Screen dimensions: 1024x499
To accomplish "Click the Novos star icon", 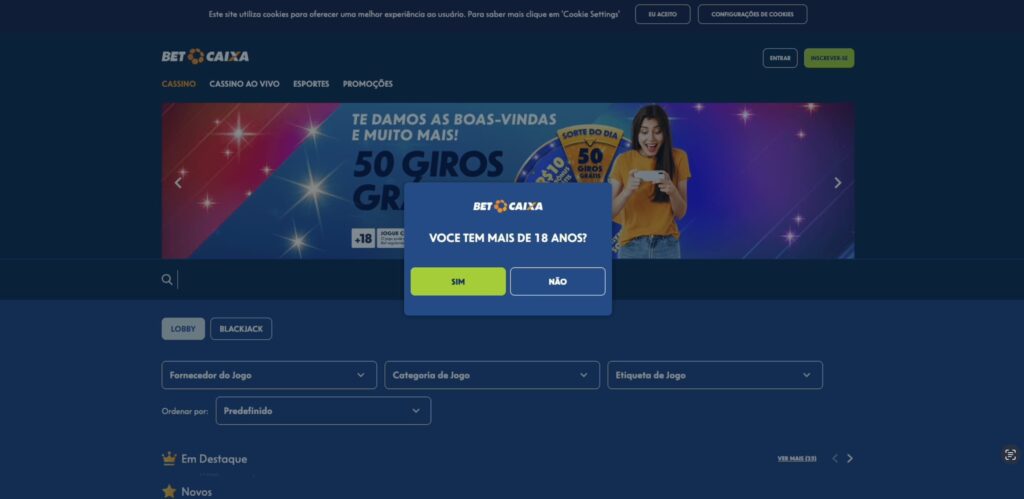I will pyautogui.click(x=169, y=491).
